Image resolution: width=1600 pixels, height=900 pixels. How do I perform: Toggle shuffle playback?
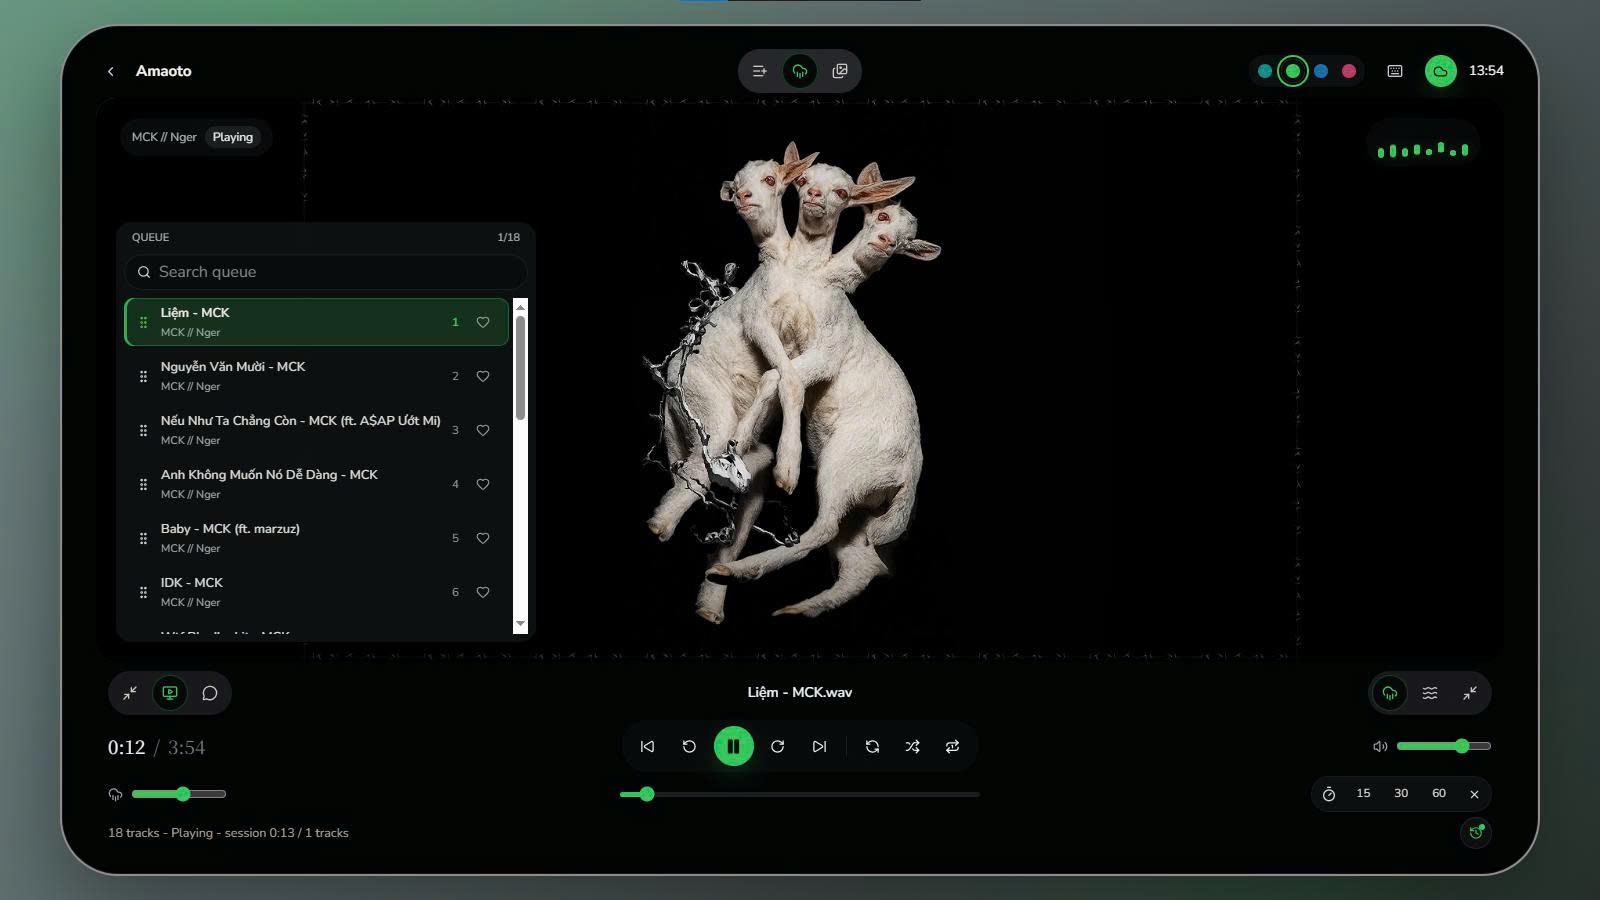912,747
